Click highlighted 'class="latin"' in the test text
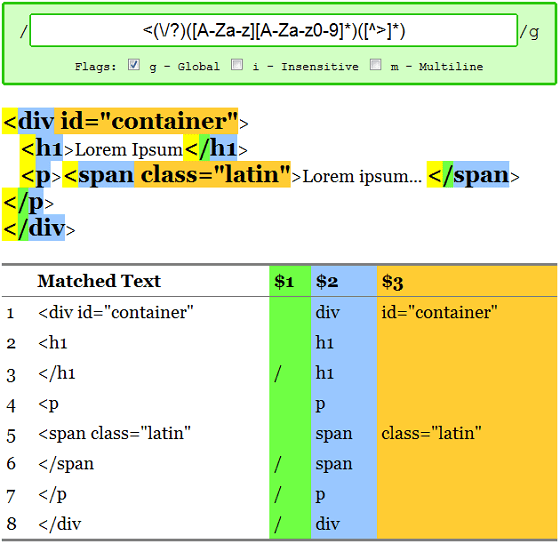The image size is (560, 544). pyautogui.click(x=212, y=174)
